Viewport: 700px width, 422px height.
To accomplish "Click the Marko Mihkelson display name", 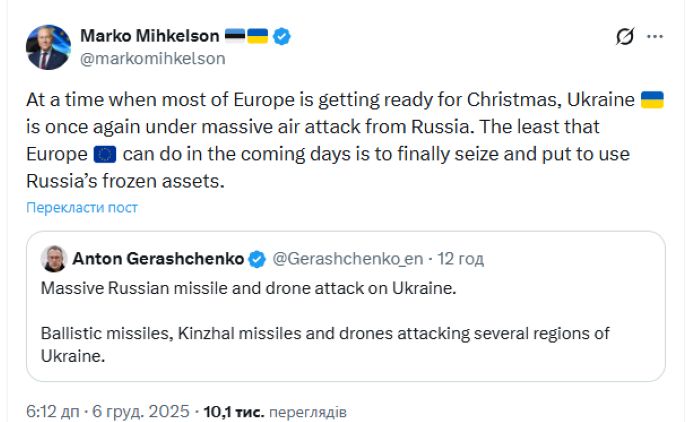I will (x=150, y=36).
